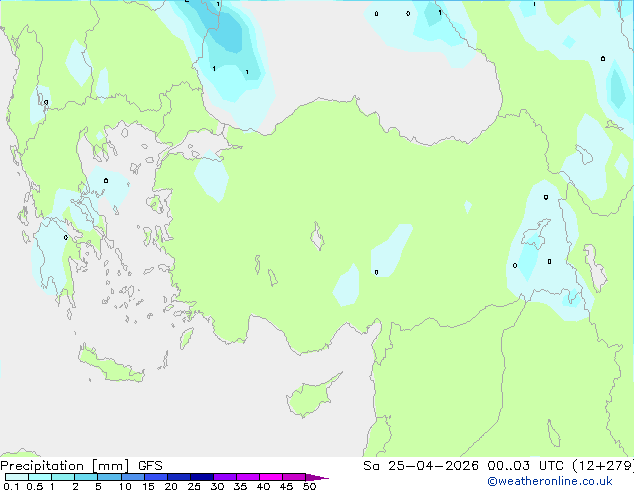Image resolution: width=634 pixels, height=490 pixels.
Task: Click legend value '50'
Action: click(x=309, y=486)
